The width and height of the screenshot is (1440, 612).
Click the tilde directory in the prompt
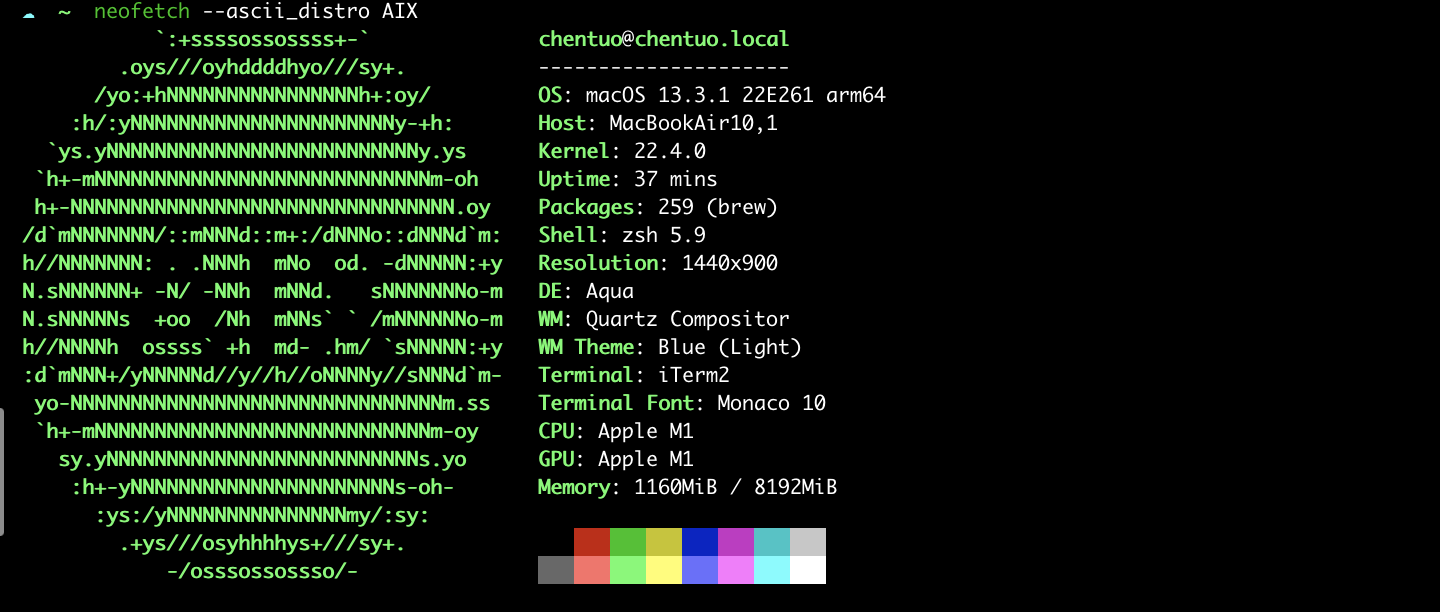pos(64,13)
